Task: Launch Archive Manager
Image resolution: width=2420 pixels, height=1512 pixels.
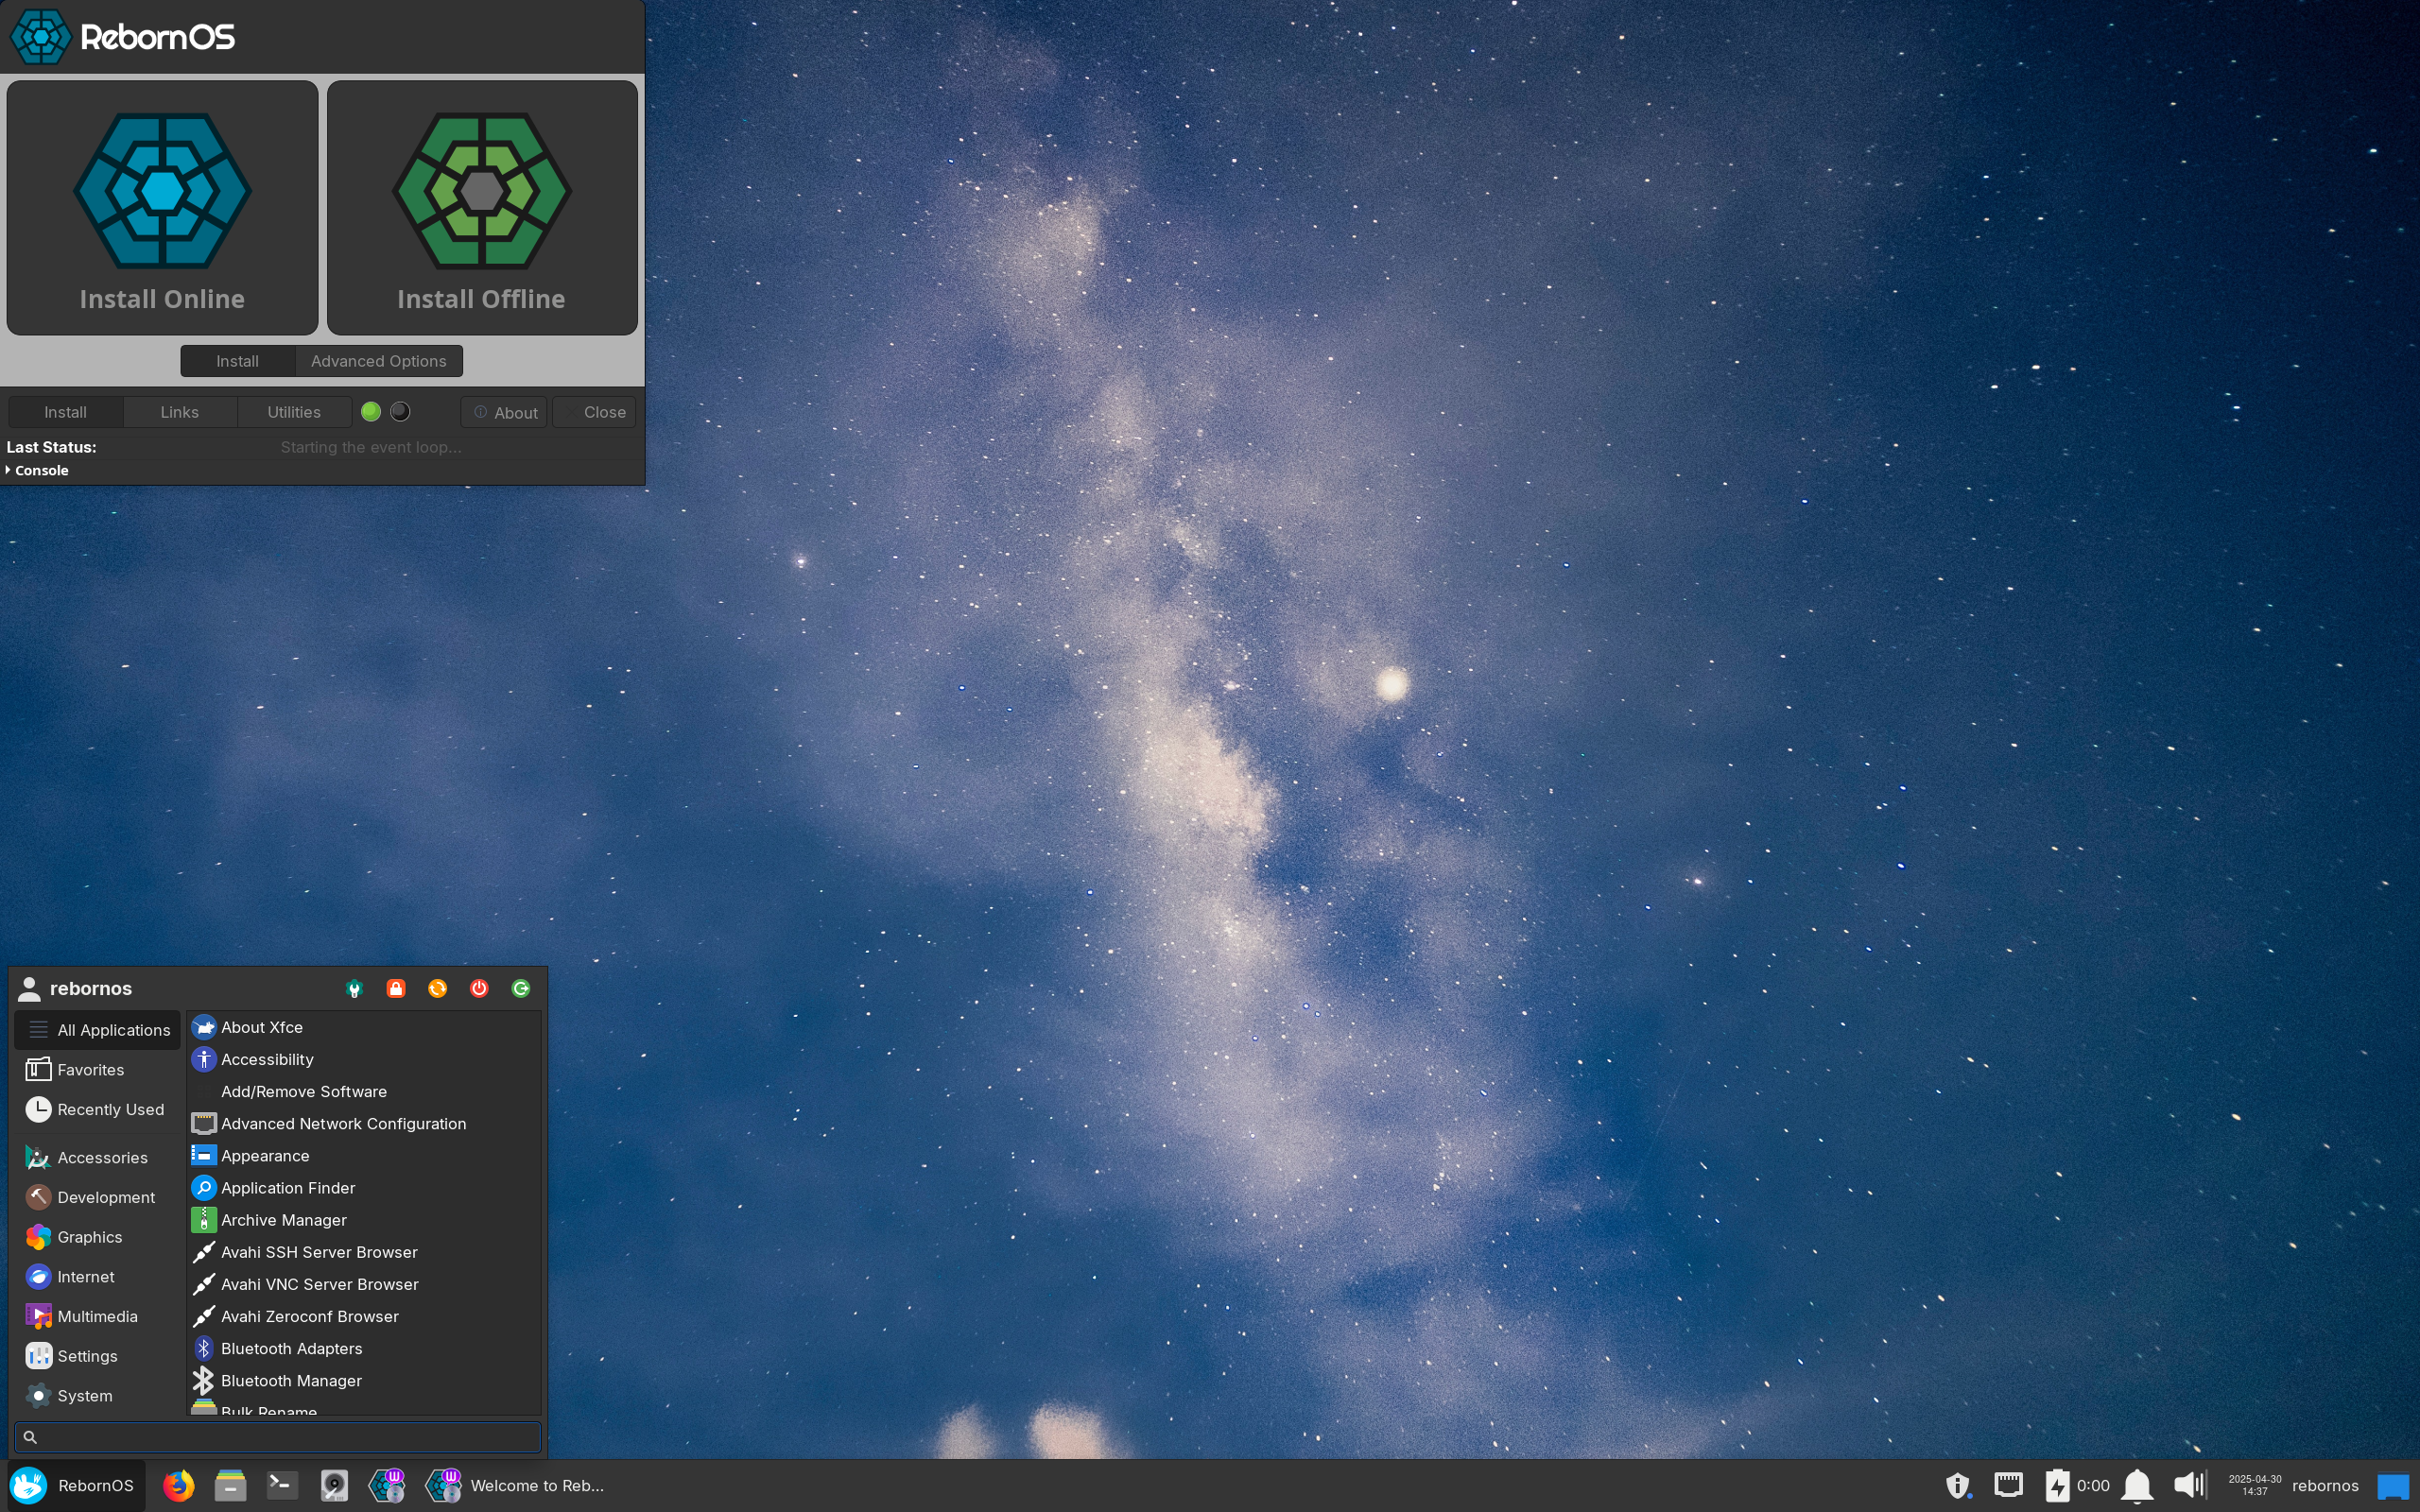Action: pyautogui.click(x=364, y=1219)
